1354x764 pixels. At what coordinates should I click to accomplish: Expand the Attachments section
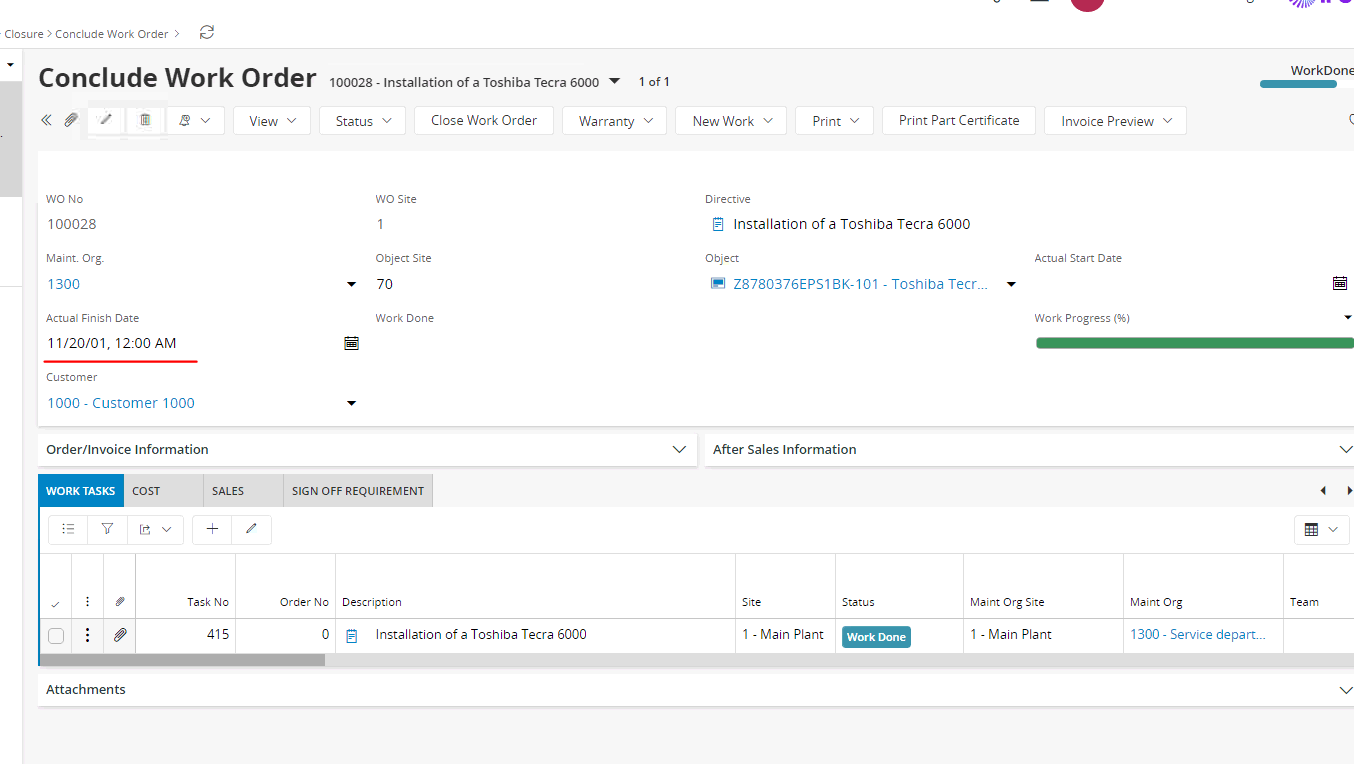[696, 690]
